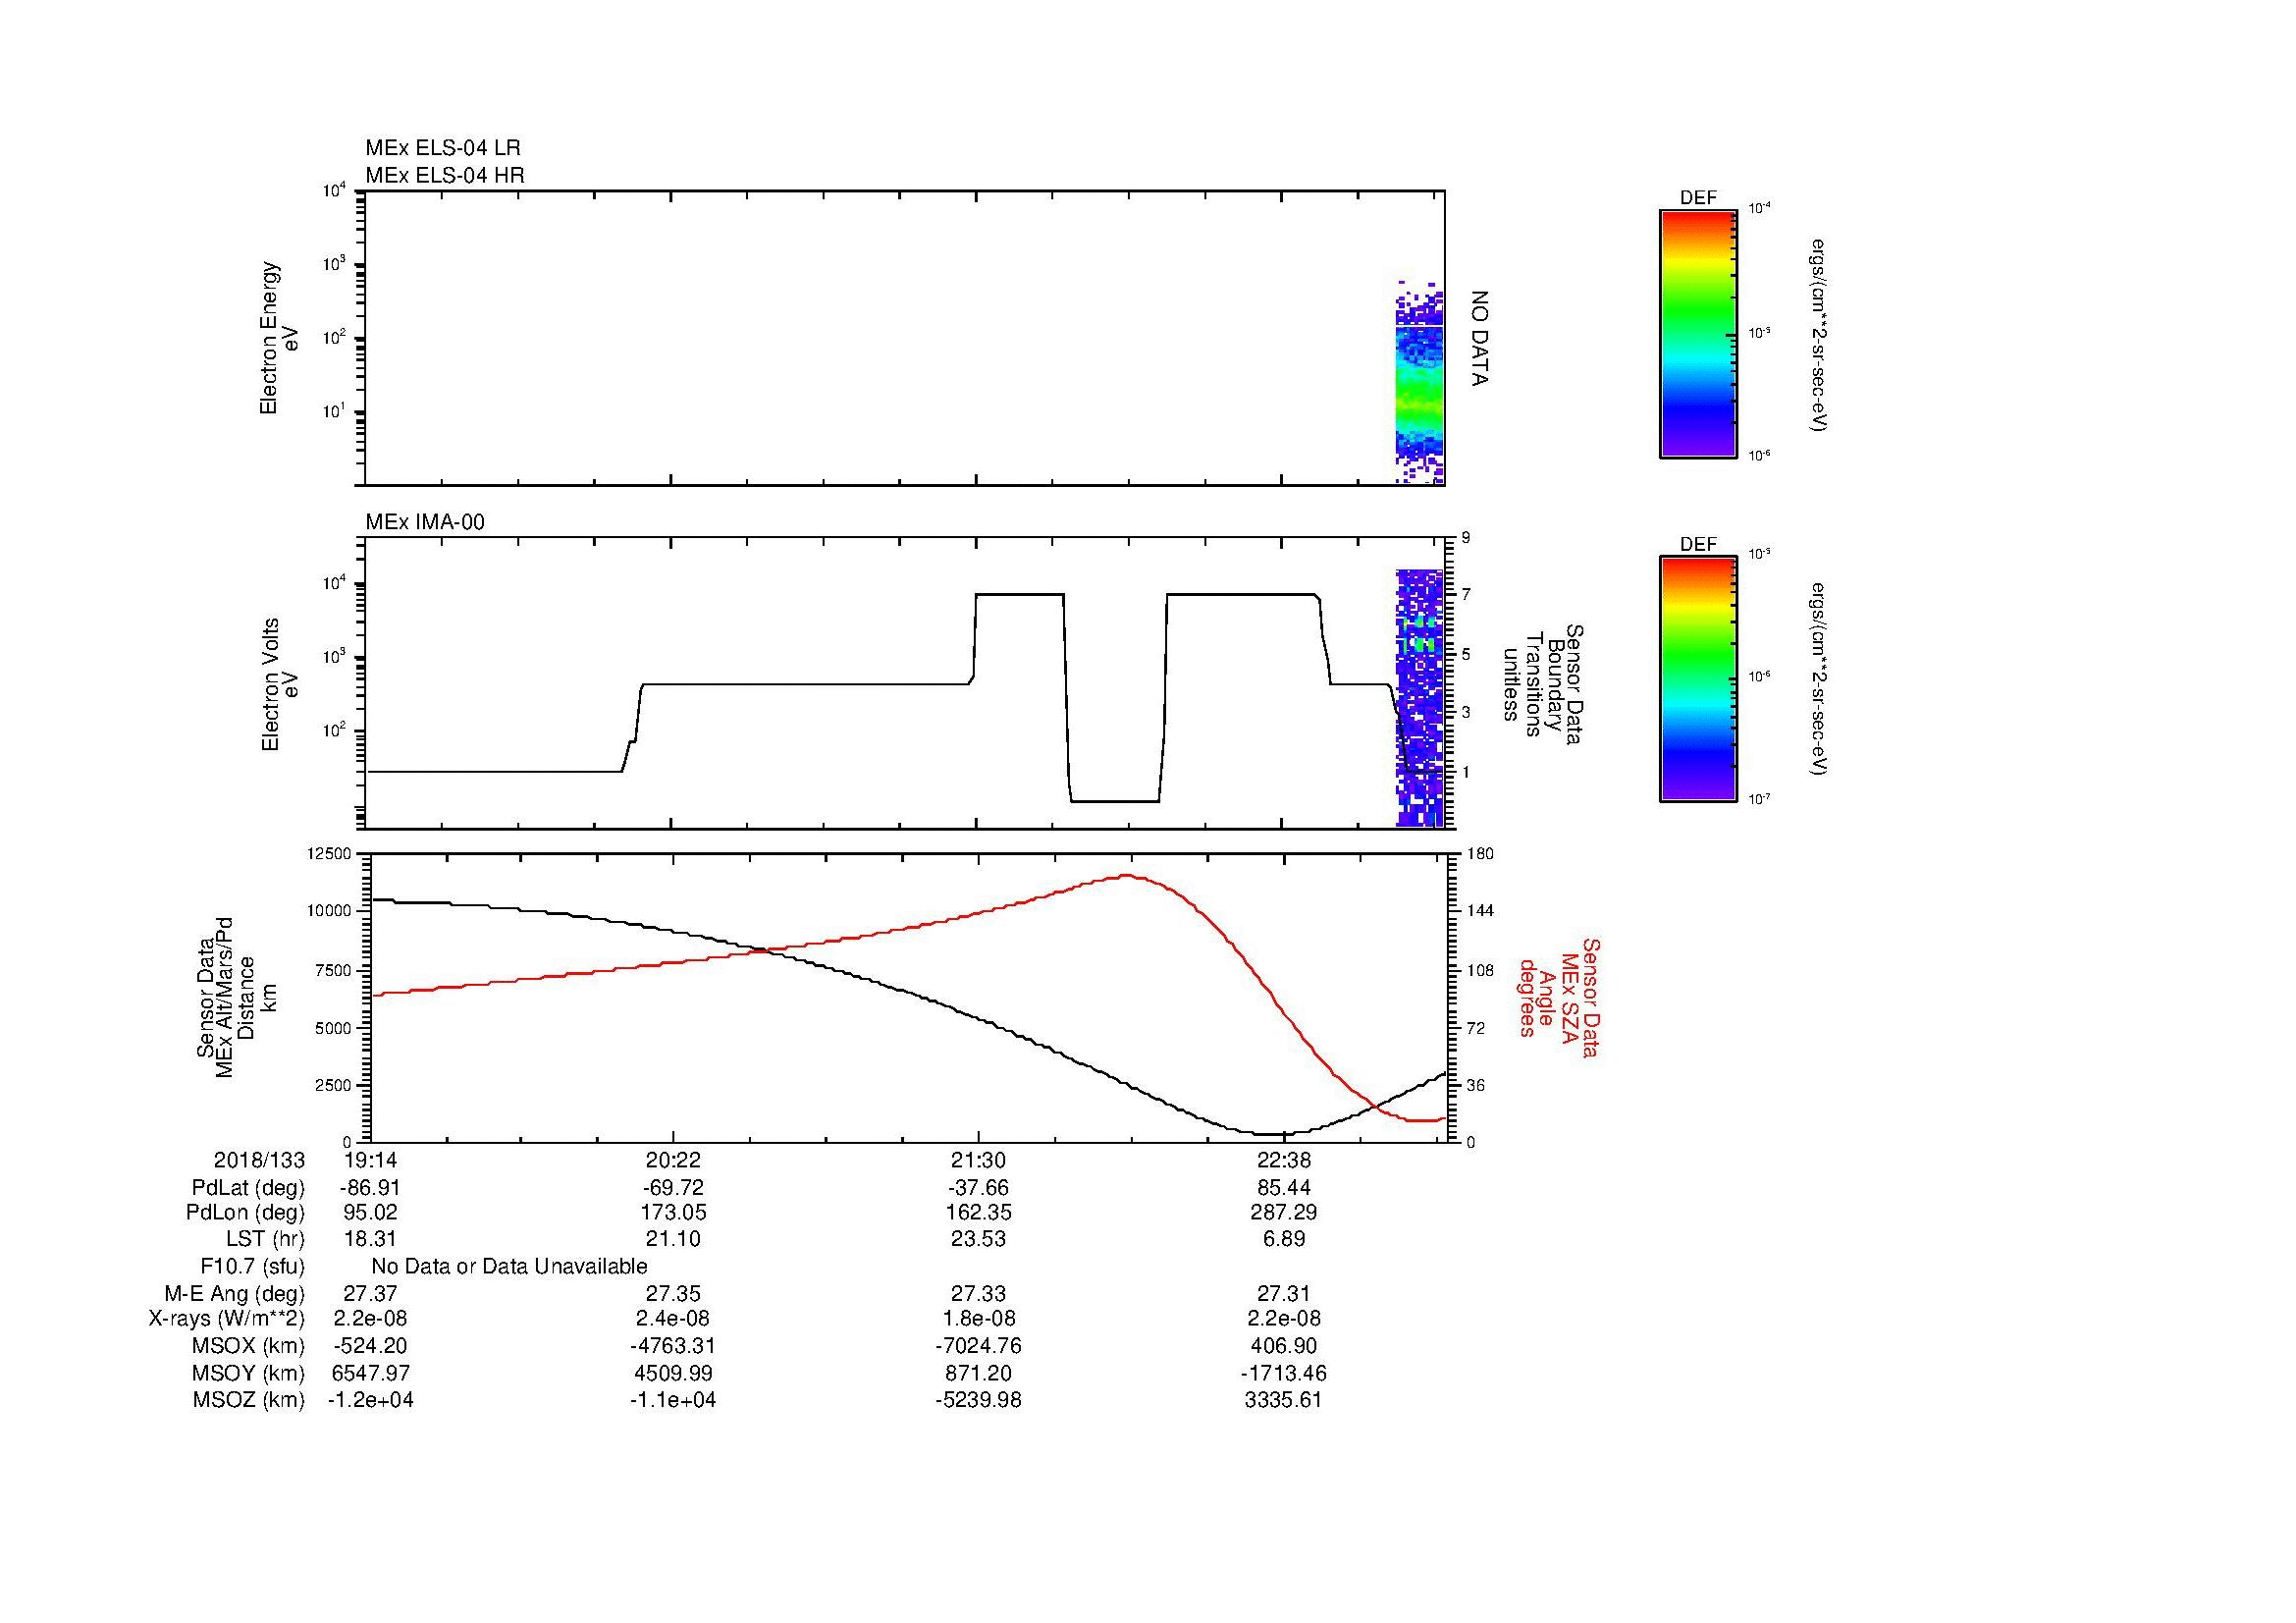Click the '12500' altitude axis tick label

coord(328,853)
